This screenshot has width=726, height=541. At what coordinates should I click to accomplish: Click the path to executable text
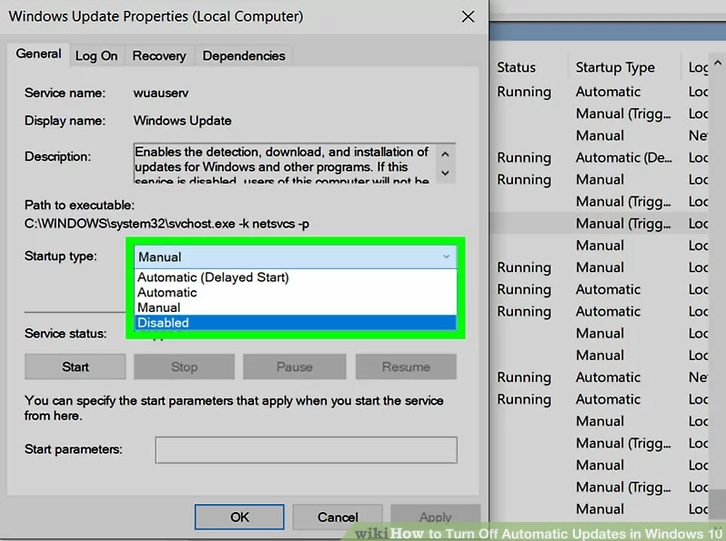tap(167, 224)
